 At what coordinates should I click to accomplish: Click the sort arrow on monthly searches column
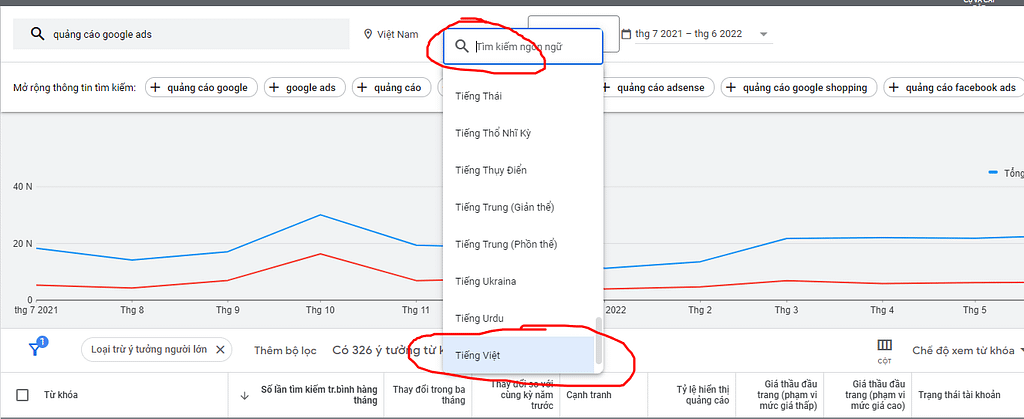pos(245,396)
